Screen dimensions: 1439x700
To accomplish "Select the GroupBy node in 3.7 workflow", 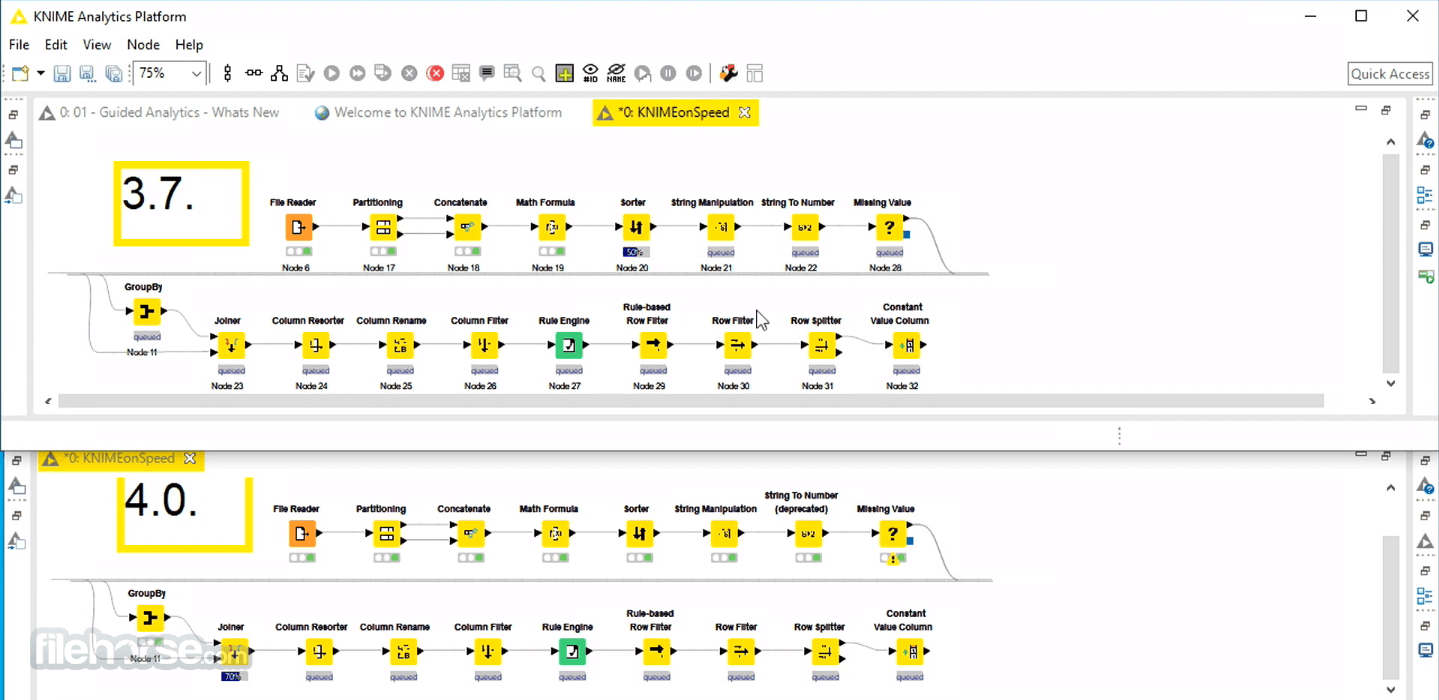I will [x=147, y=313].
